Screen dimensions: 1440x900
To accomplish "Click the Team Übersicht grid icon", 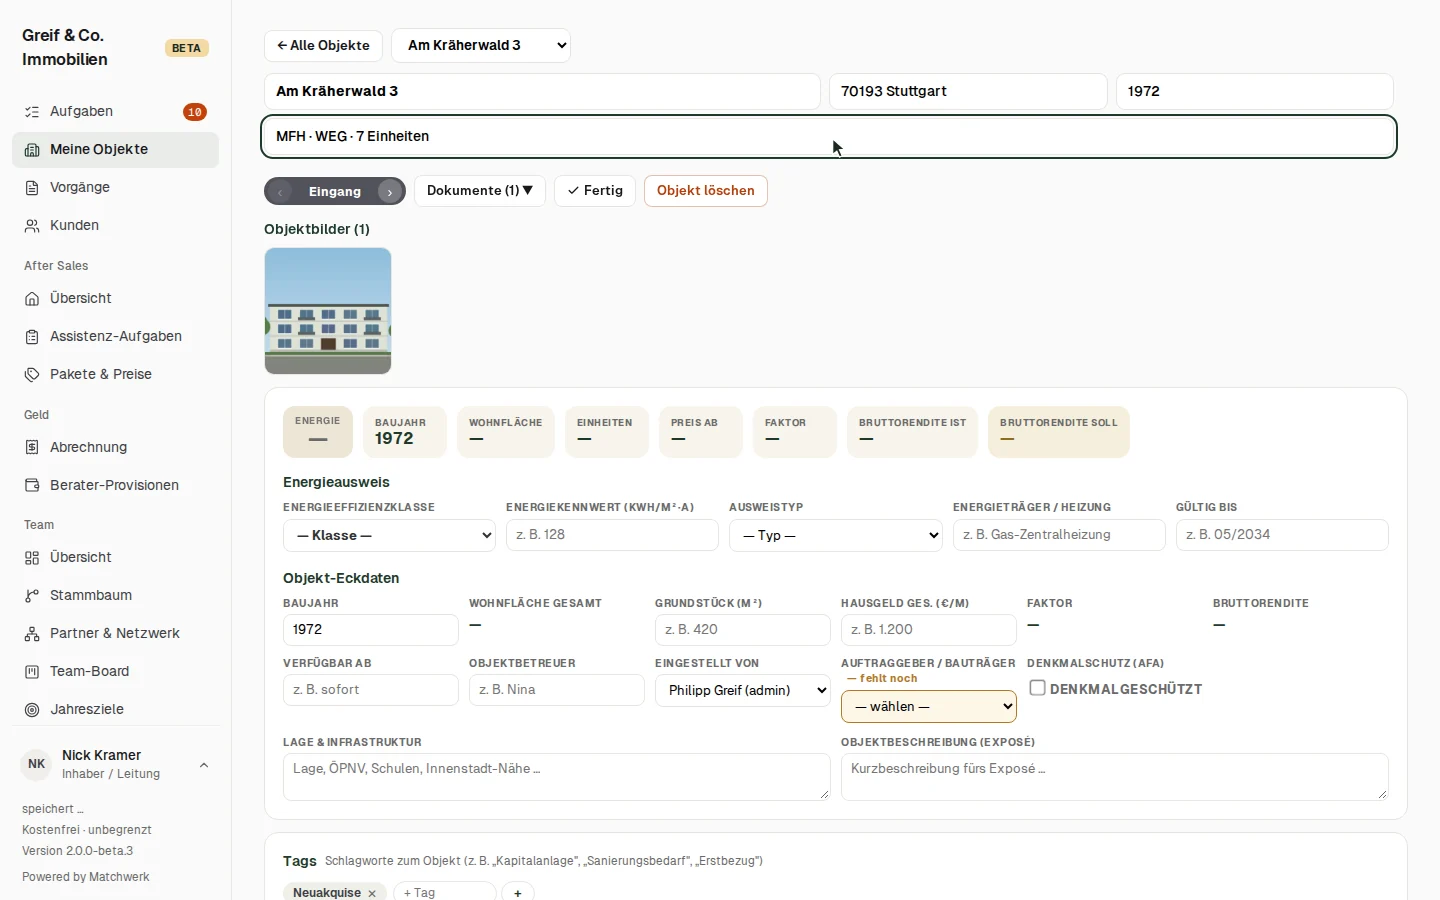I will pyautogui.click(x=32, y=558).
